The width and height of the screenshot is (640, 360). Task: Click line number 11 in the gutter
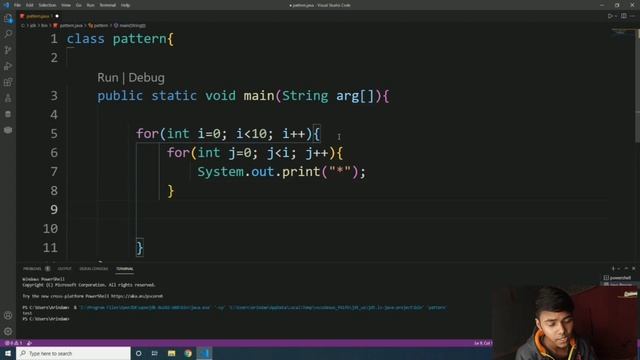[x=50, y=248]
